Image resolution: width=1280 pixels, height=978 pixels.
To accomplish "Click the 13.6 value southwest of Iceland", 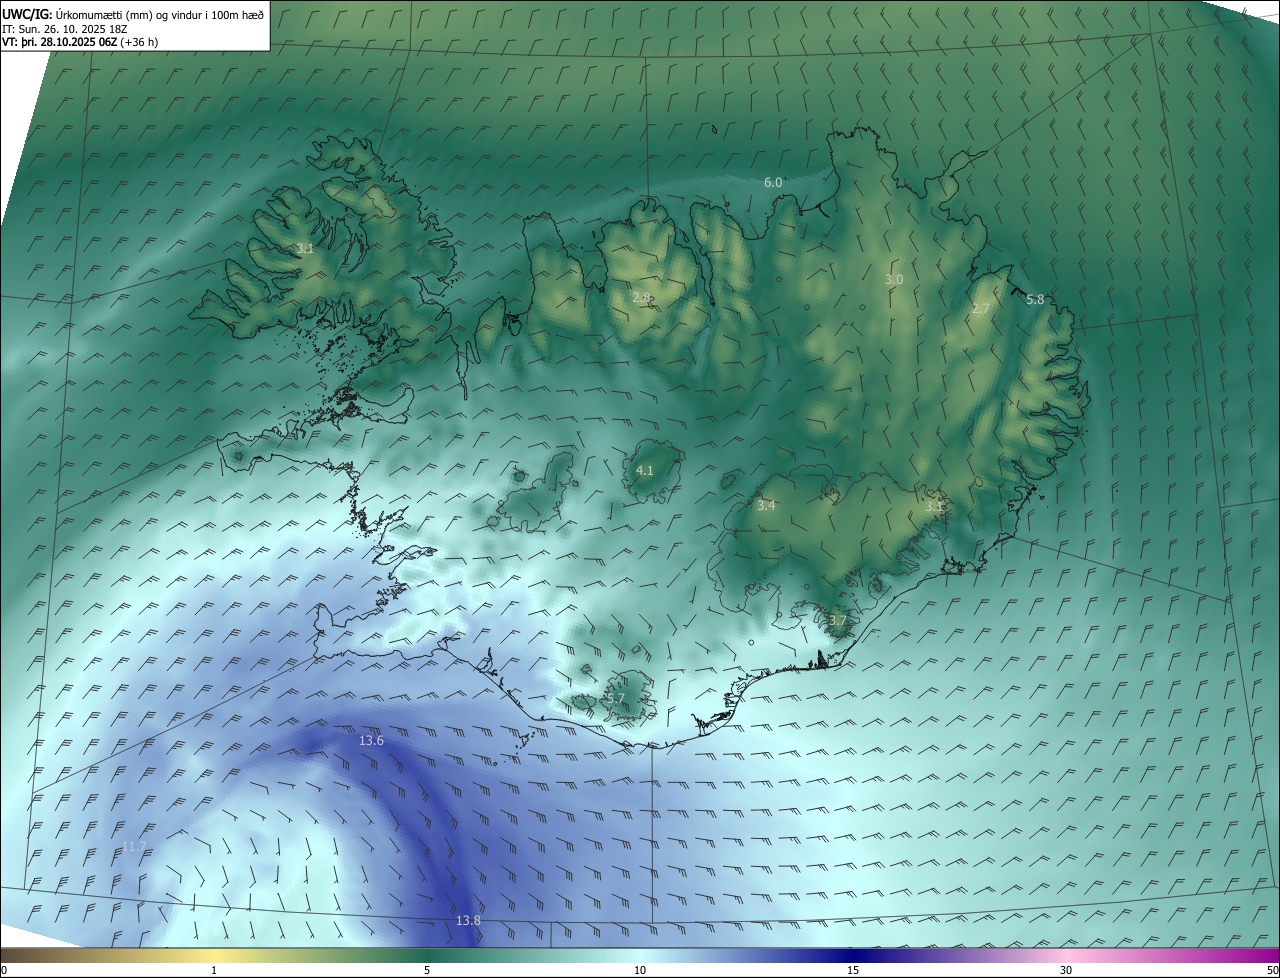I will tap(371, 740).
